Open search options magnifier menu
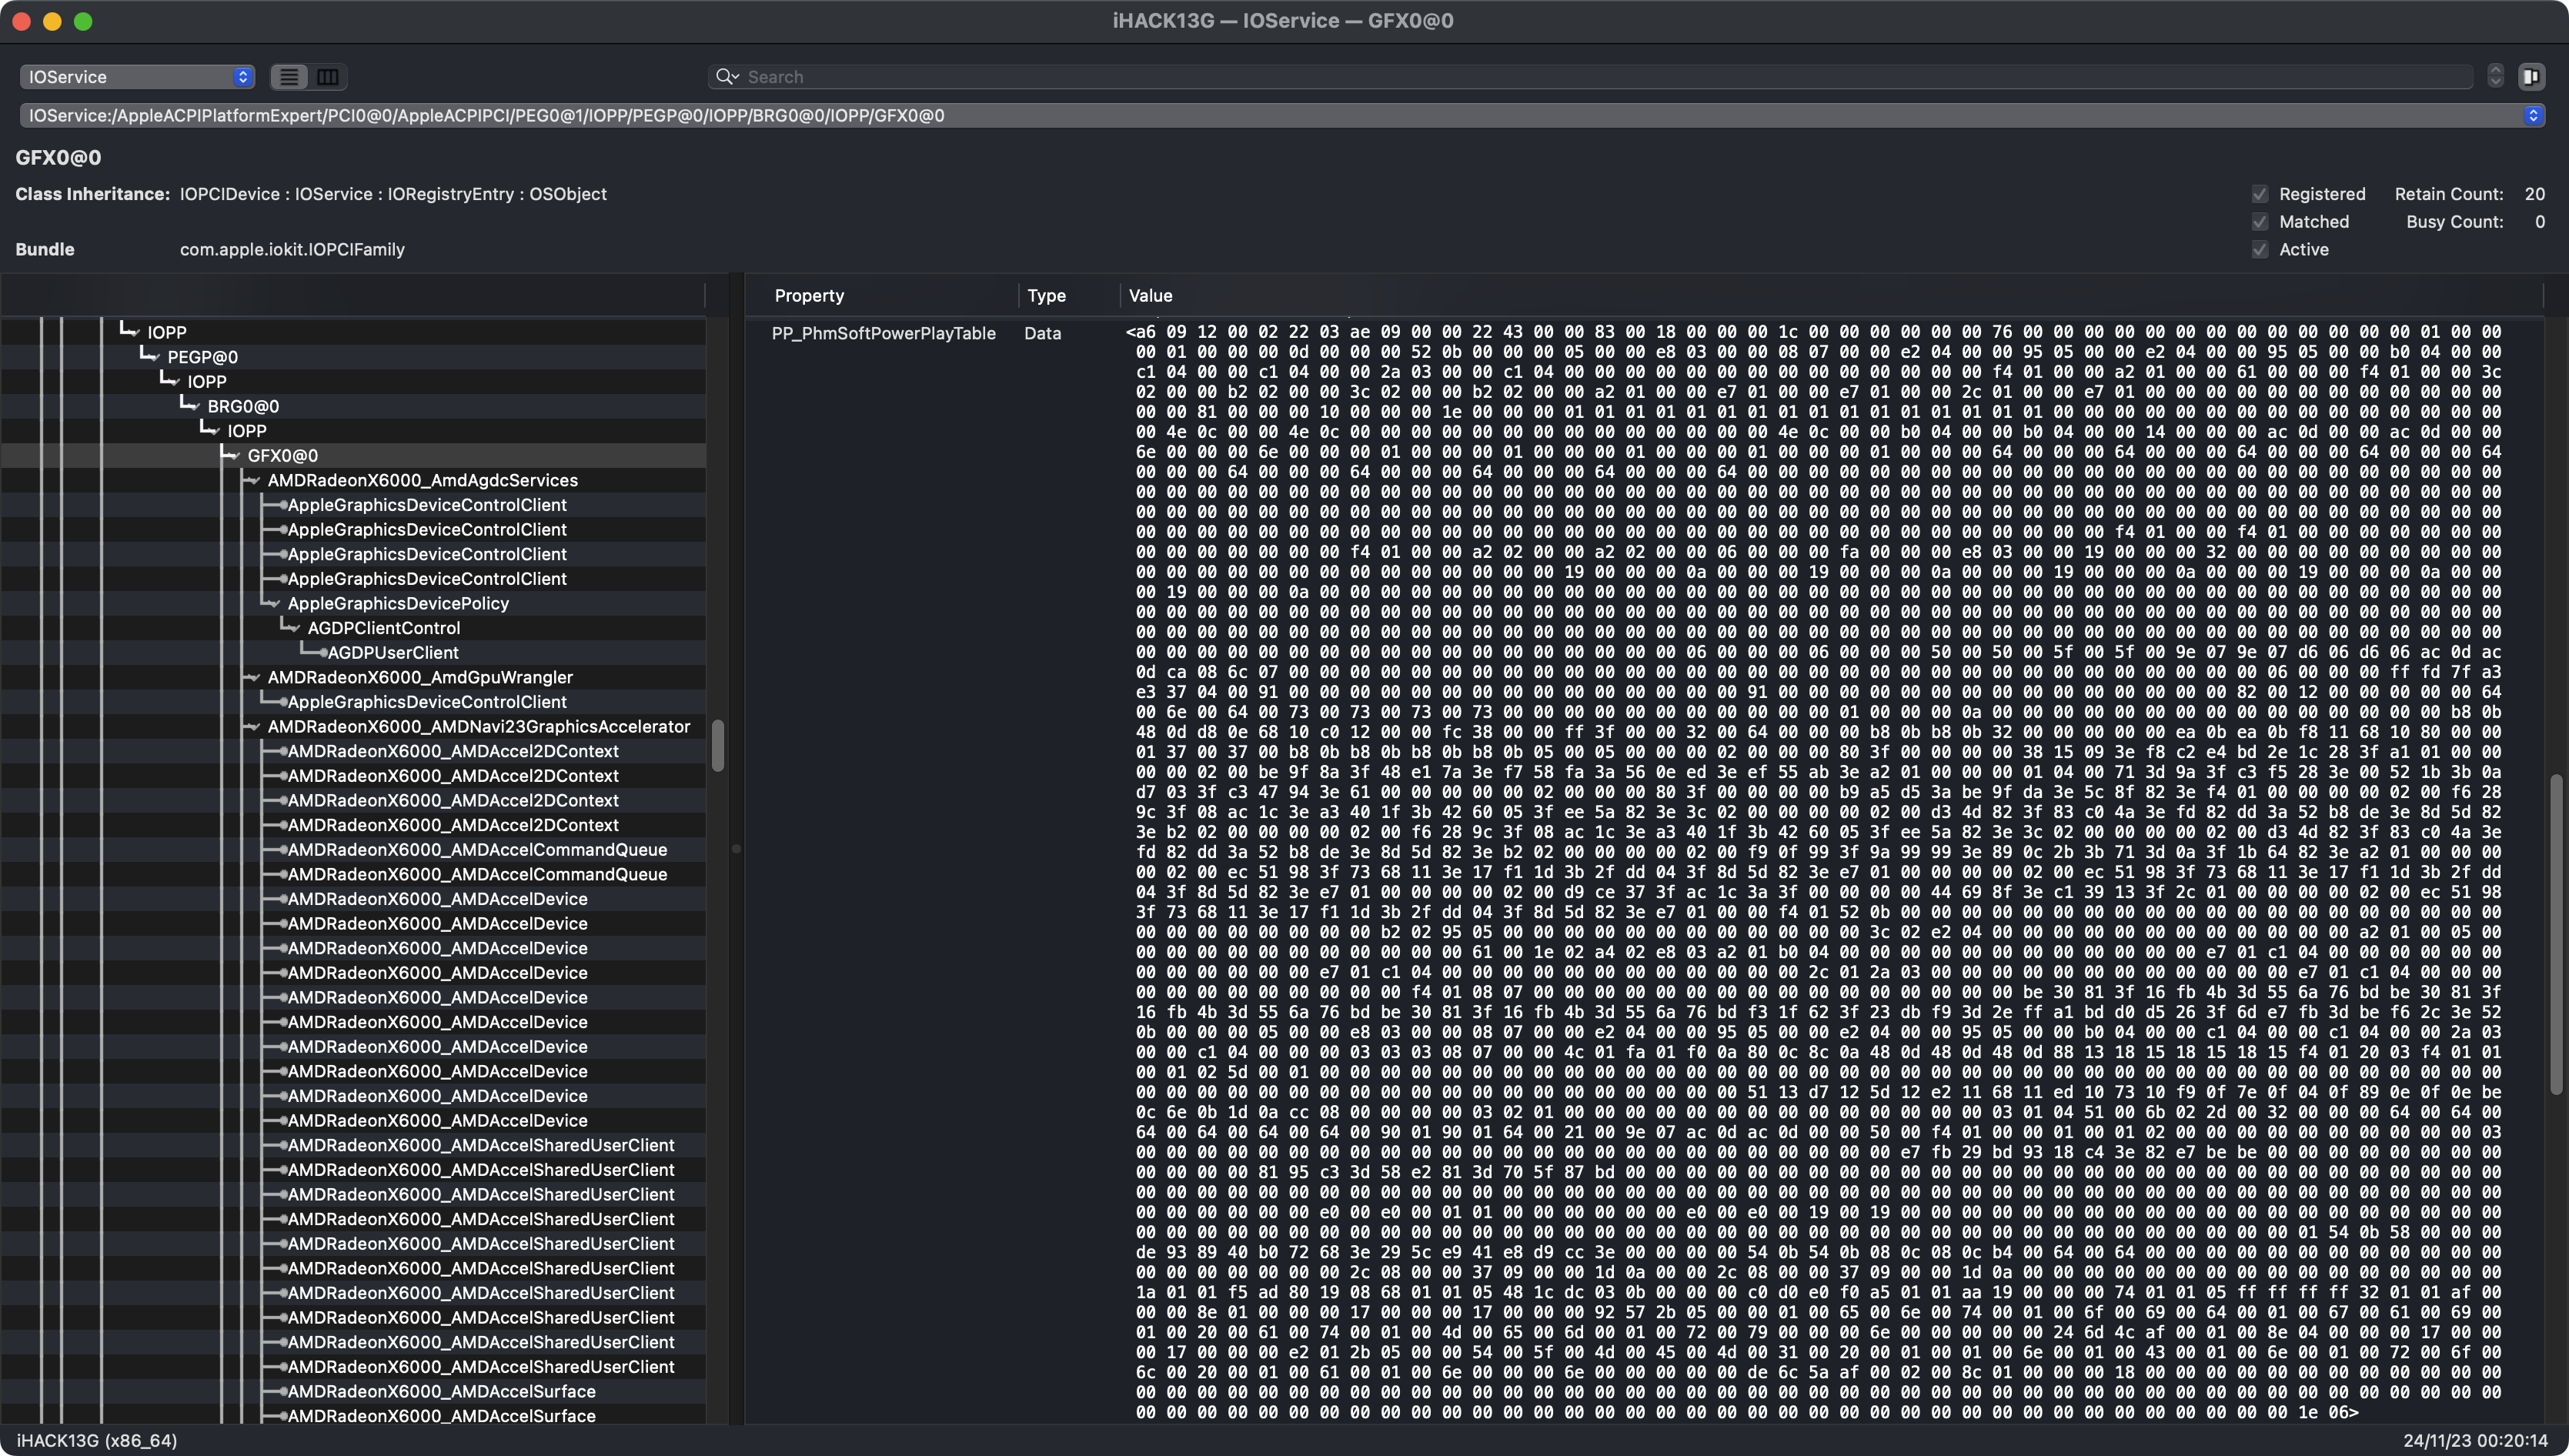Image resolution: width=2569 pixels, height=1456 pixels. 727,77
